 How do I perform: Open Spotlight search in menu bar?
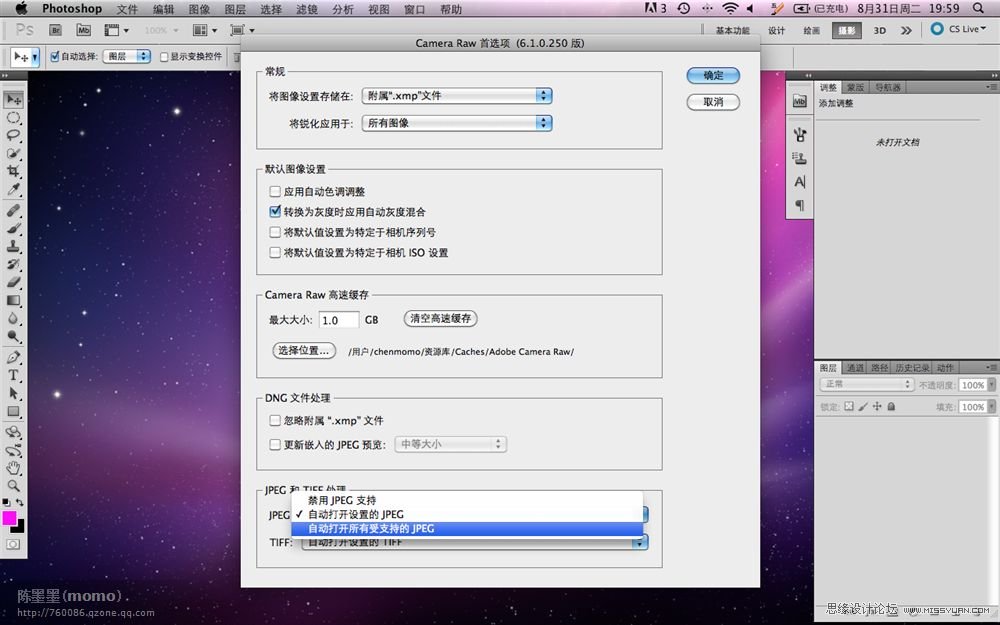978,8
